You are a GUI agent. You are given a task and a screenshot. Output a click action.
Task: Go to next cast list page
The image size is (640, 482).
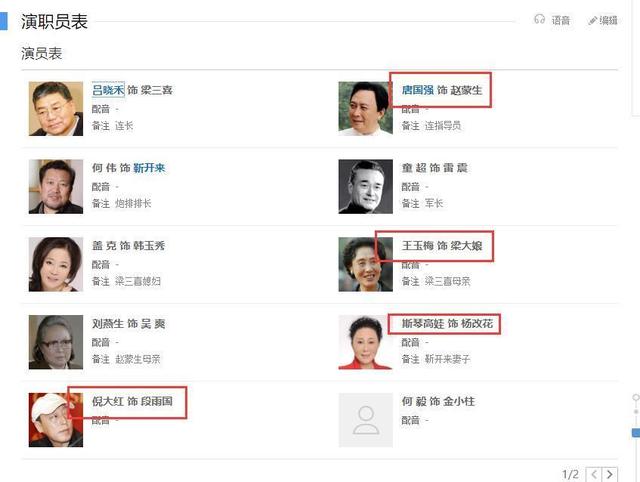[x=610, y=474]
